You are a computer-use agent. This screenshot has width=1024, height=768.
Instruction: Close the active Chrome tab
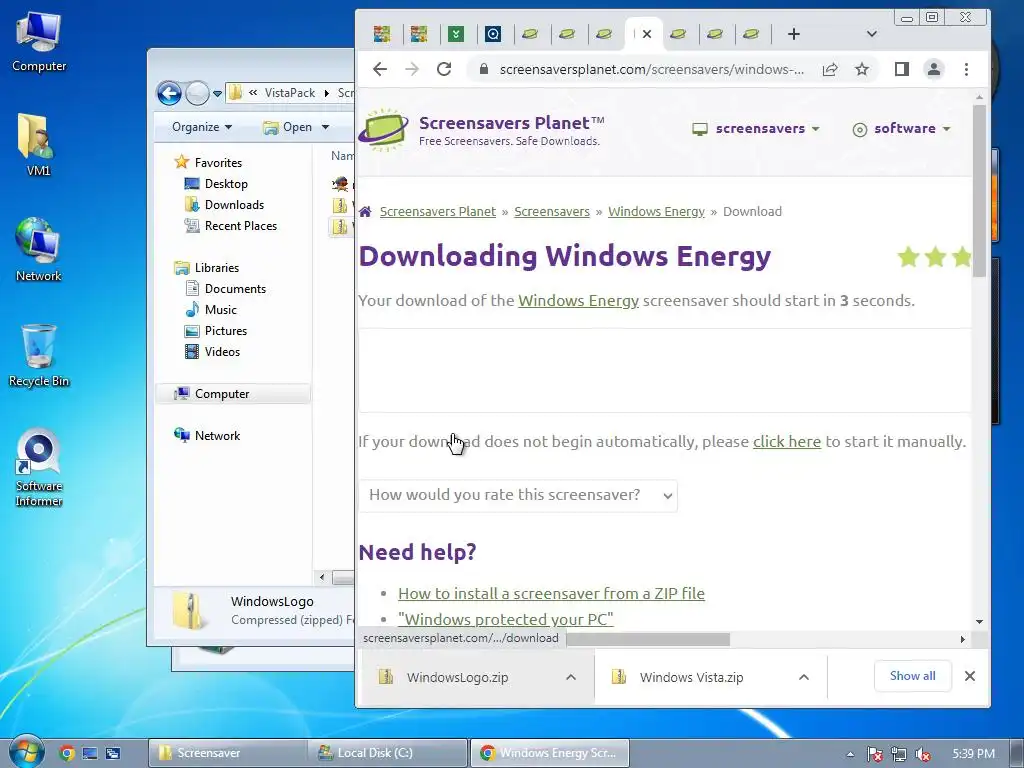647,34
